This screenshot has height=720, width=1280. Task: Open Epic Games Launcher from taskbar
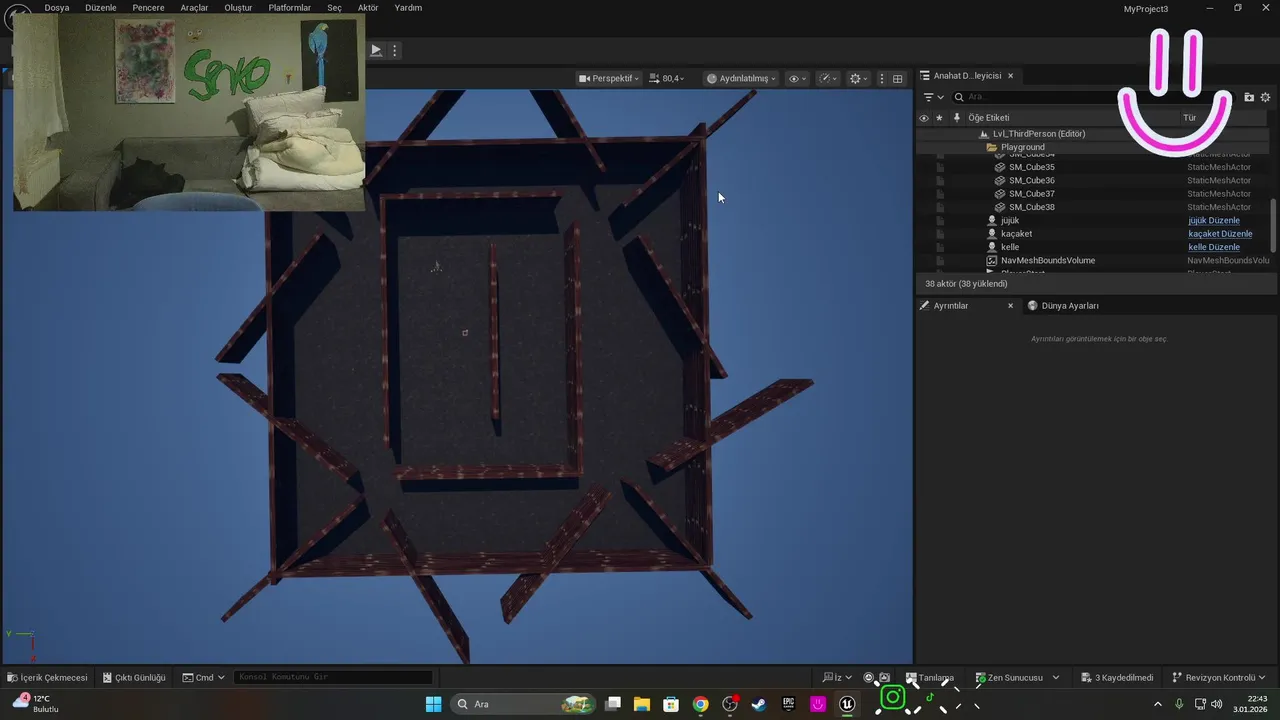pos(788,704)
